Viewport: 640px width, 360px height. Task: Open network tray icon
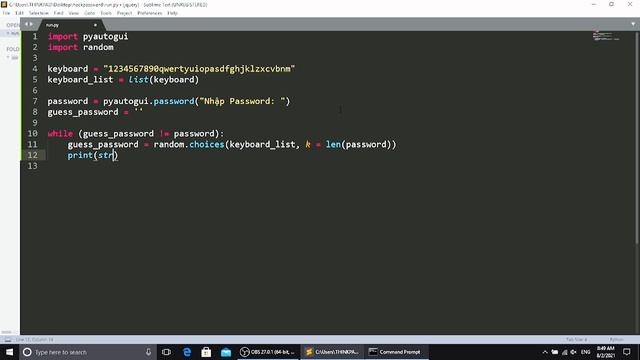click(564, 352)
